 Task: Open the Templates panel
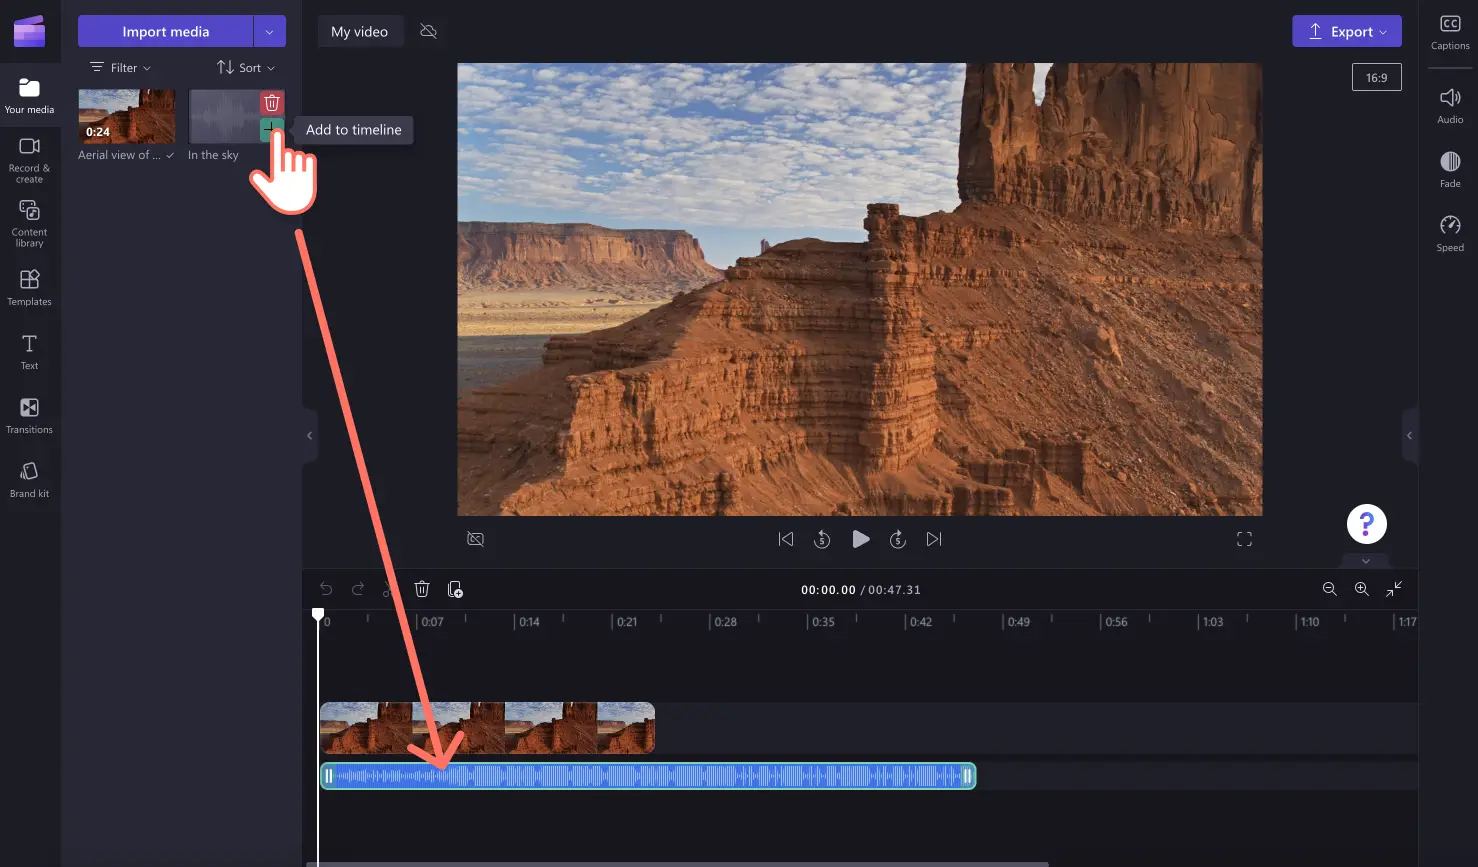coord(29,287)
